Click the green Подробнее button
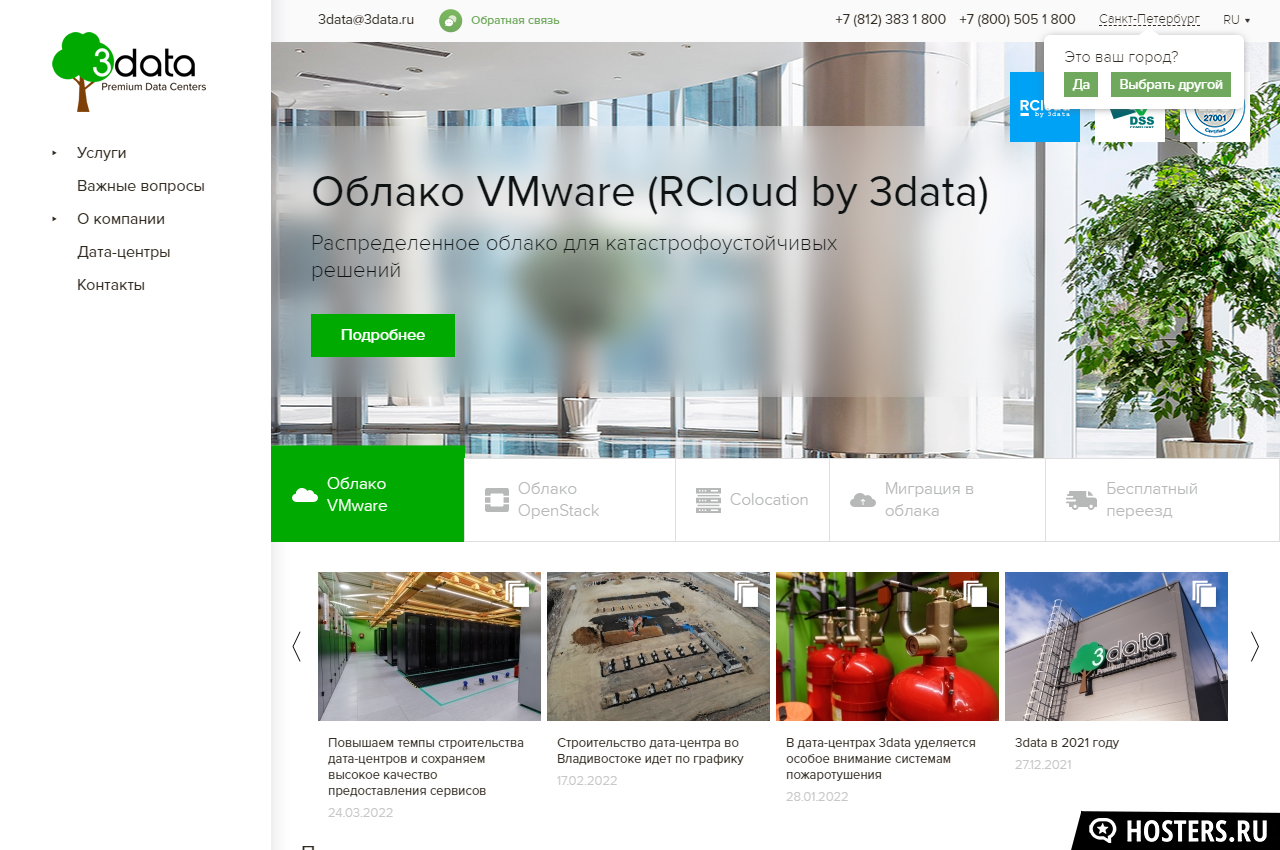Screen dimensions: 1280x850 pyautogui.click(x=383, y=335)
